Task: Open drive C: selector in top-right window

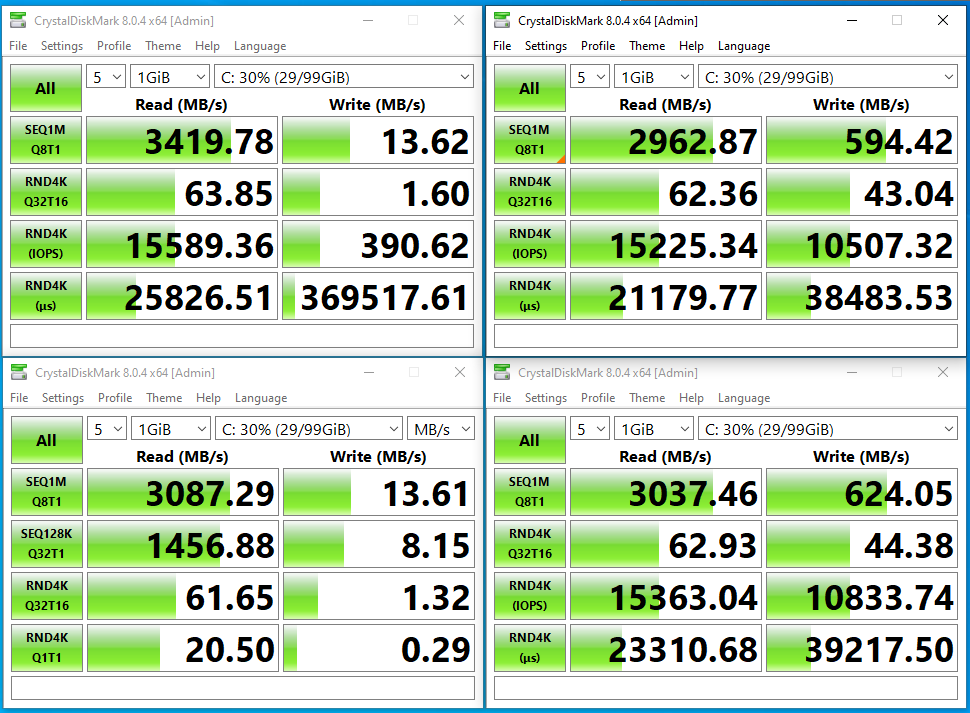Action: pyautogui.click(x=828, y=77)
